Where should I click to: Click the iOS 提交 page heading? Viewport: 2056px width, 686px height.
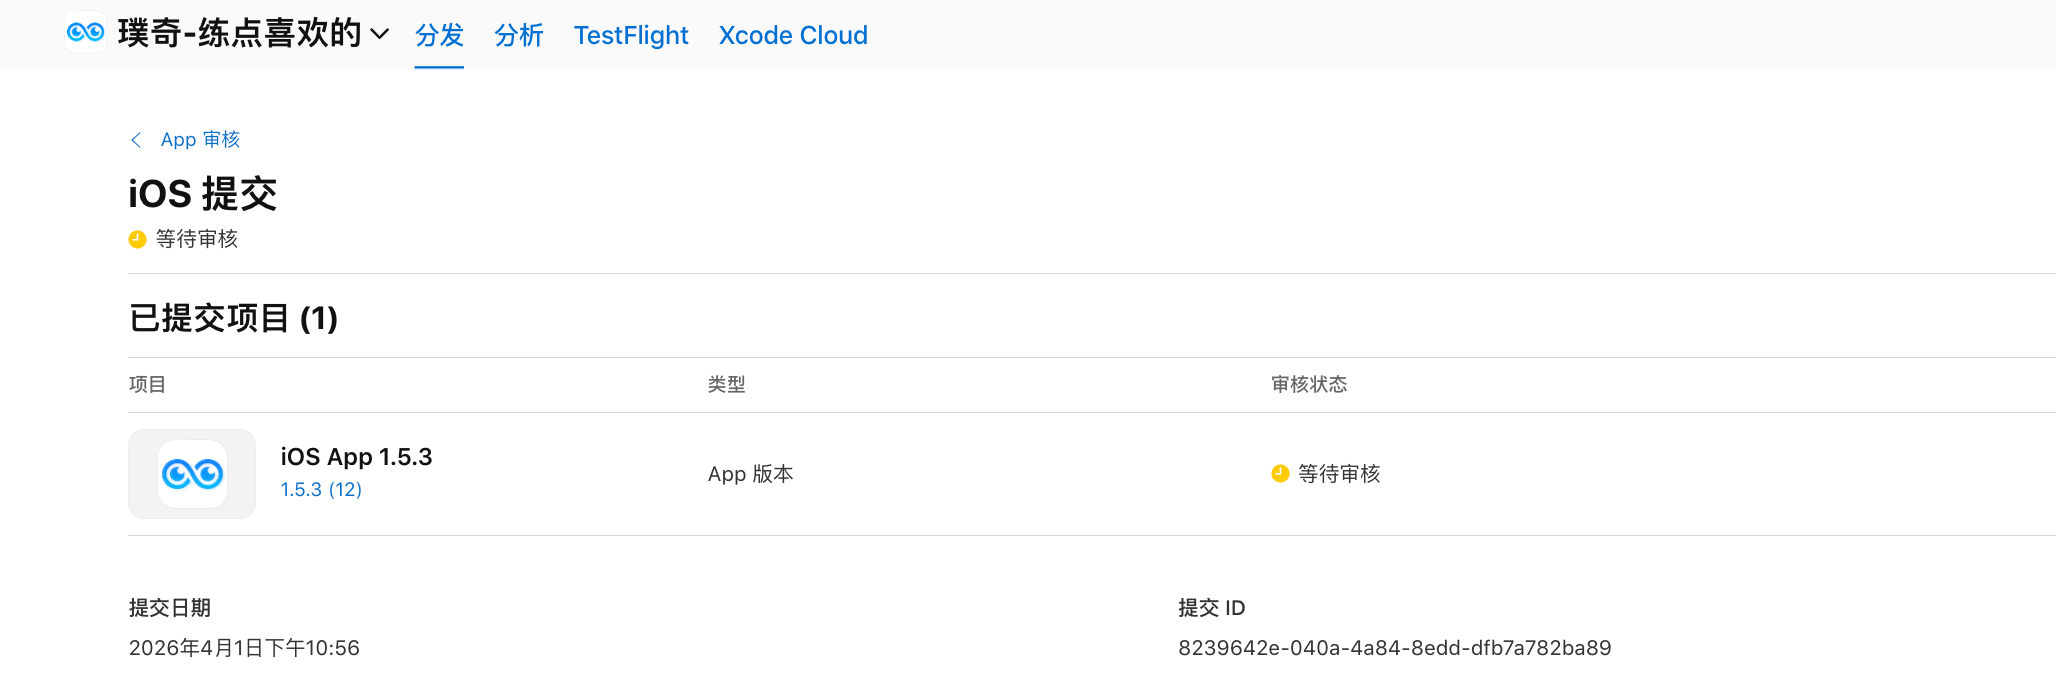(203, 194)
